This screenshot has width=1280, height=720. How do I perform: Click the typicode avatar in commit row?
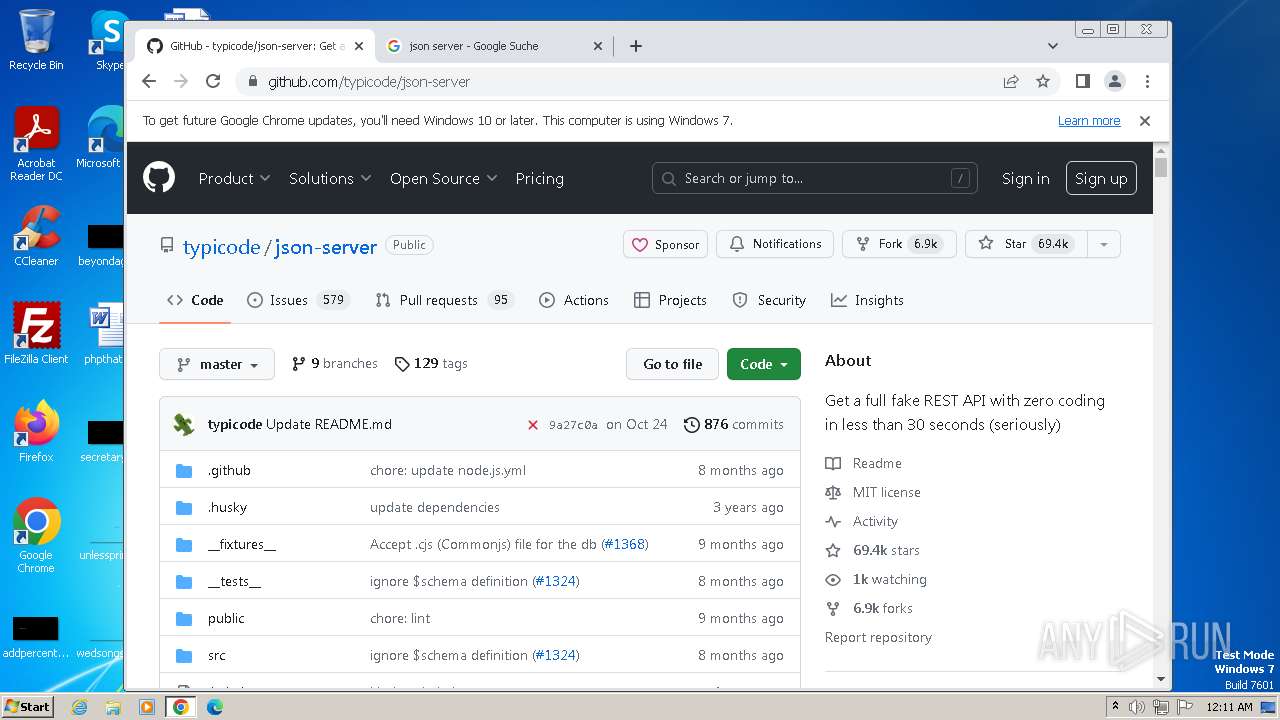(x=184, y=424)
